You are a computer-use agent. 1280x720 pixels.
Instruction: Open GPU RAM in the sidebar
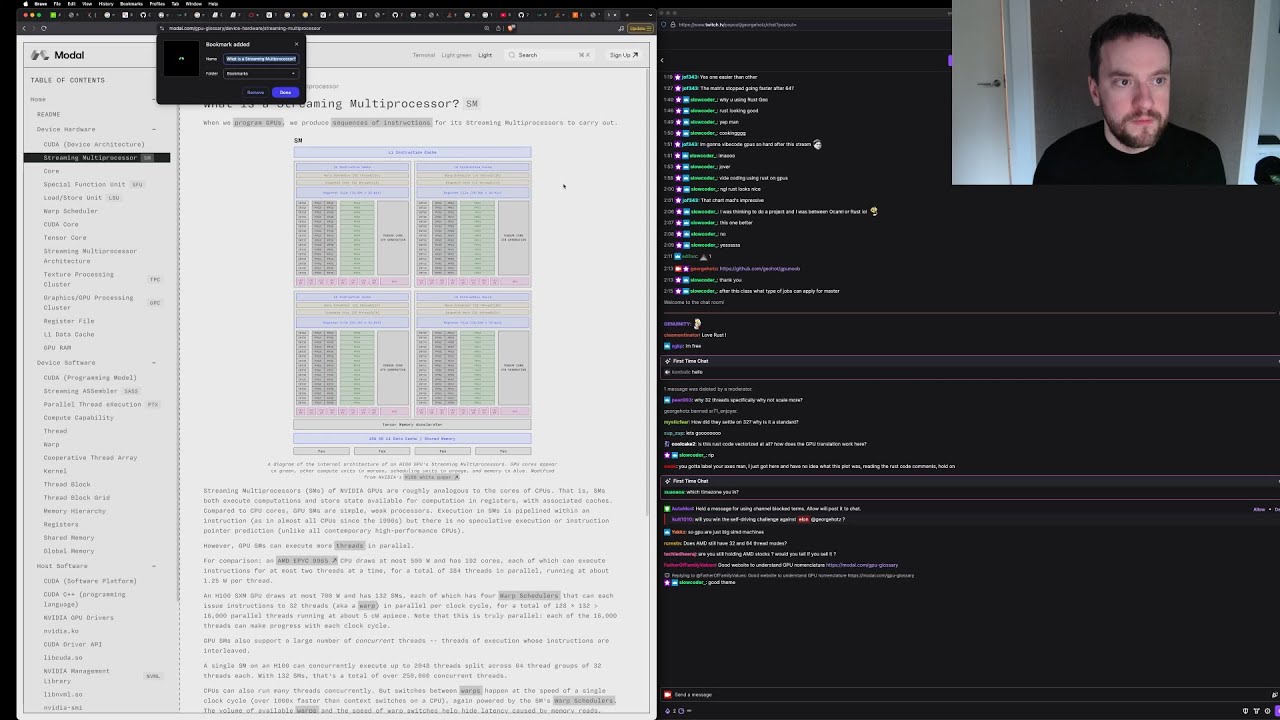57,348
